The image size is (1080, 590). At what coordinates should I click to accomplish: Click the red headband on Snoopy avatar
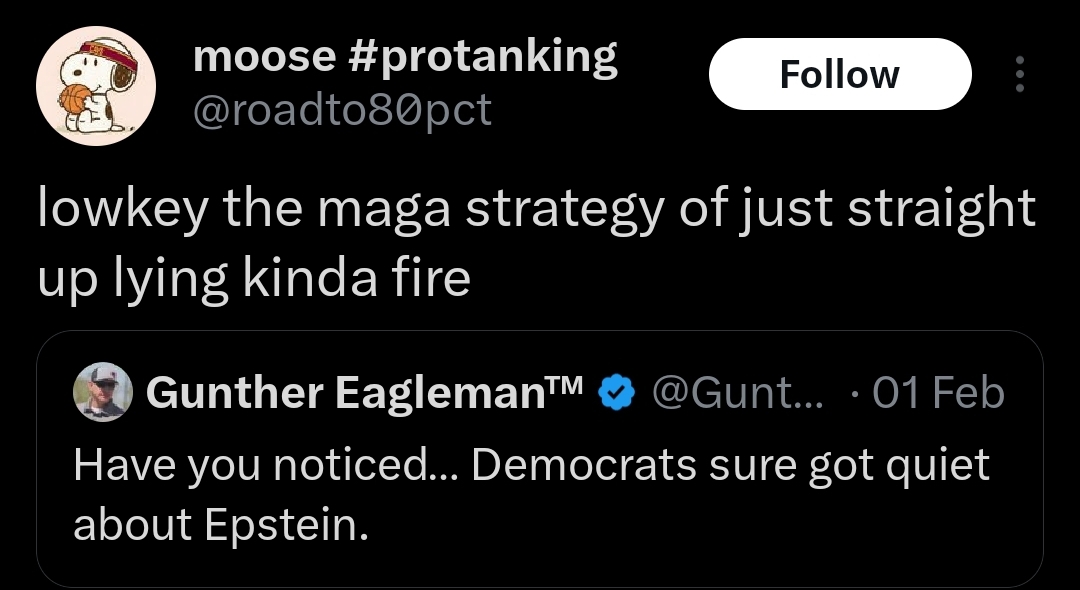[108, 53]
